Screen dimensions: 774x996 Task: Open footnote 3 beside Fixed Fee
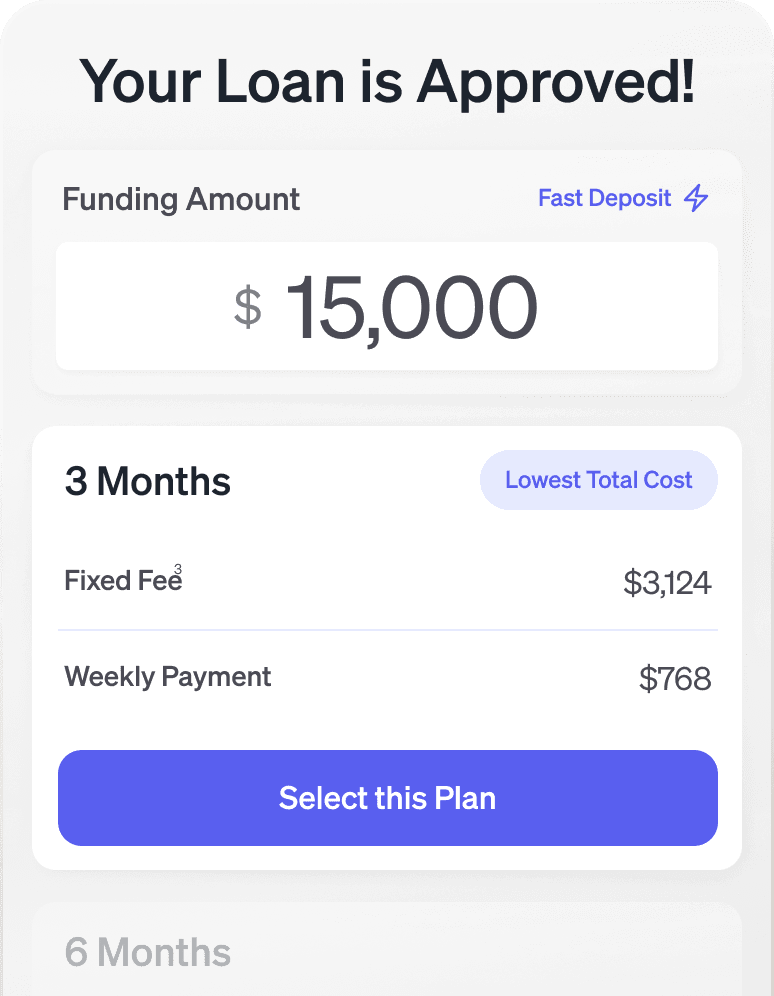pyautogui.click(x=178, y=569)
